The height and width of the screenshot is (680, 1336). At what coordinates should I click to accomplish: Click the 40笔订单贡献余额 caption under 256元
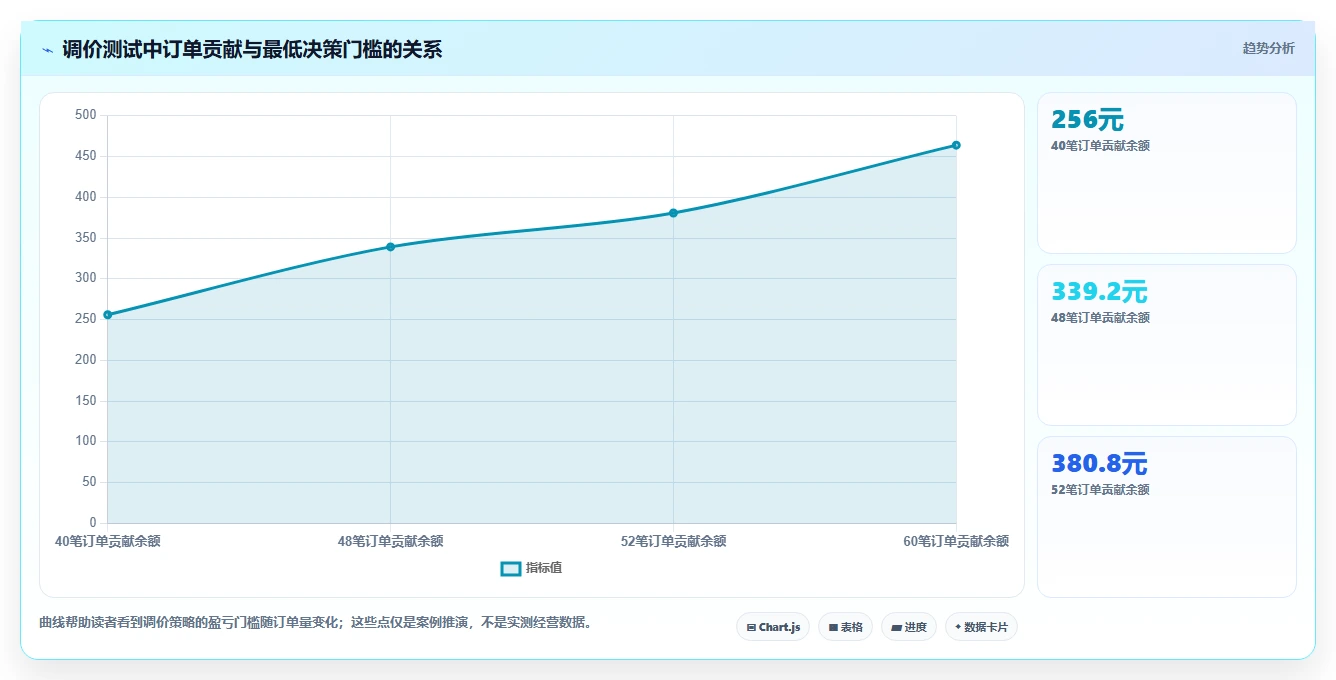coord(1100,146)
